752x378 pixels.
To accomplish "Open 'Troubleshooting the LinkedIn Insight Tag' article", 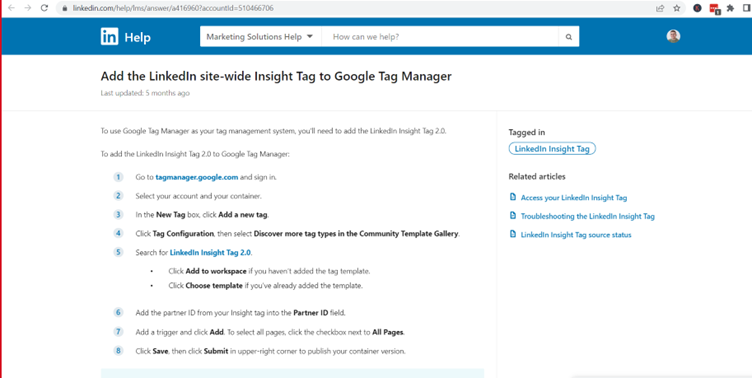I will 588,216.
